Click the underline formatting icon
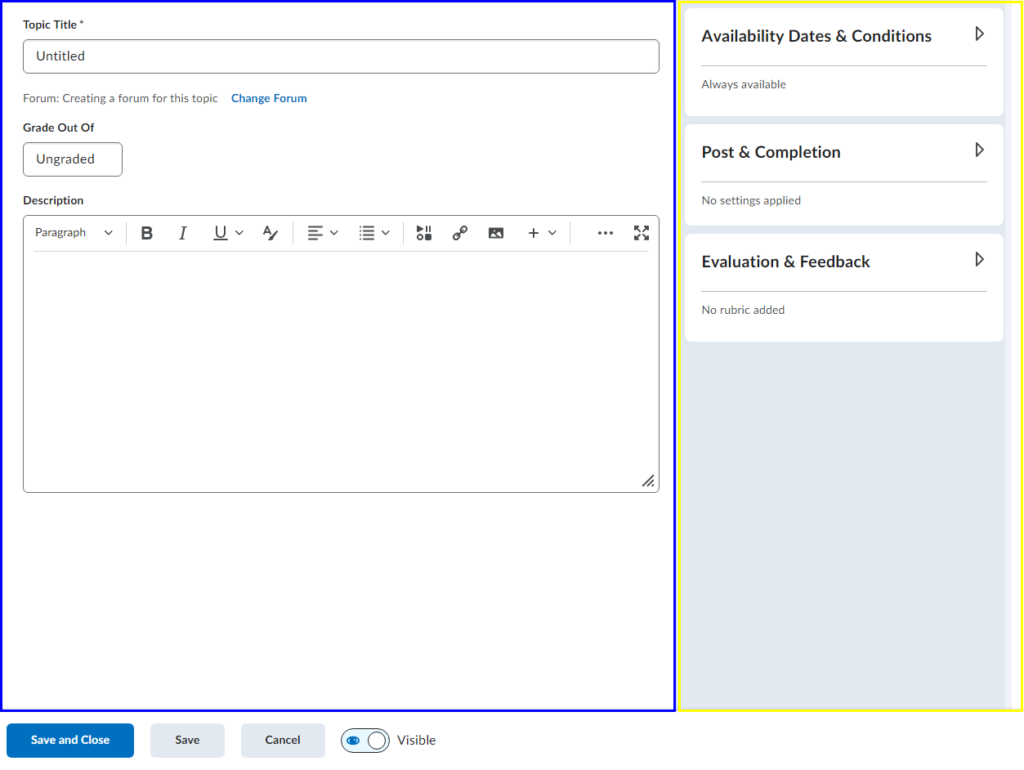The height and width of the screenshot is (770, 1024). coord(220,233)
